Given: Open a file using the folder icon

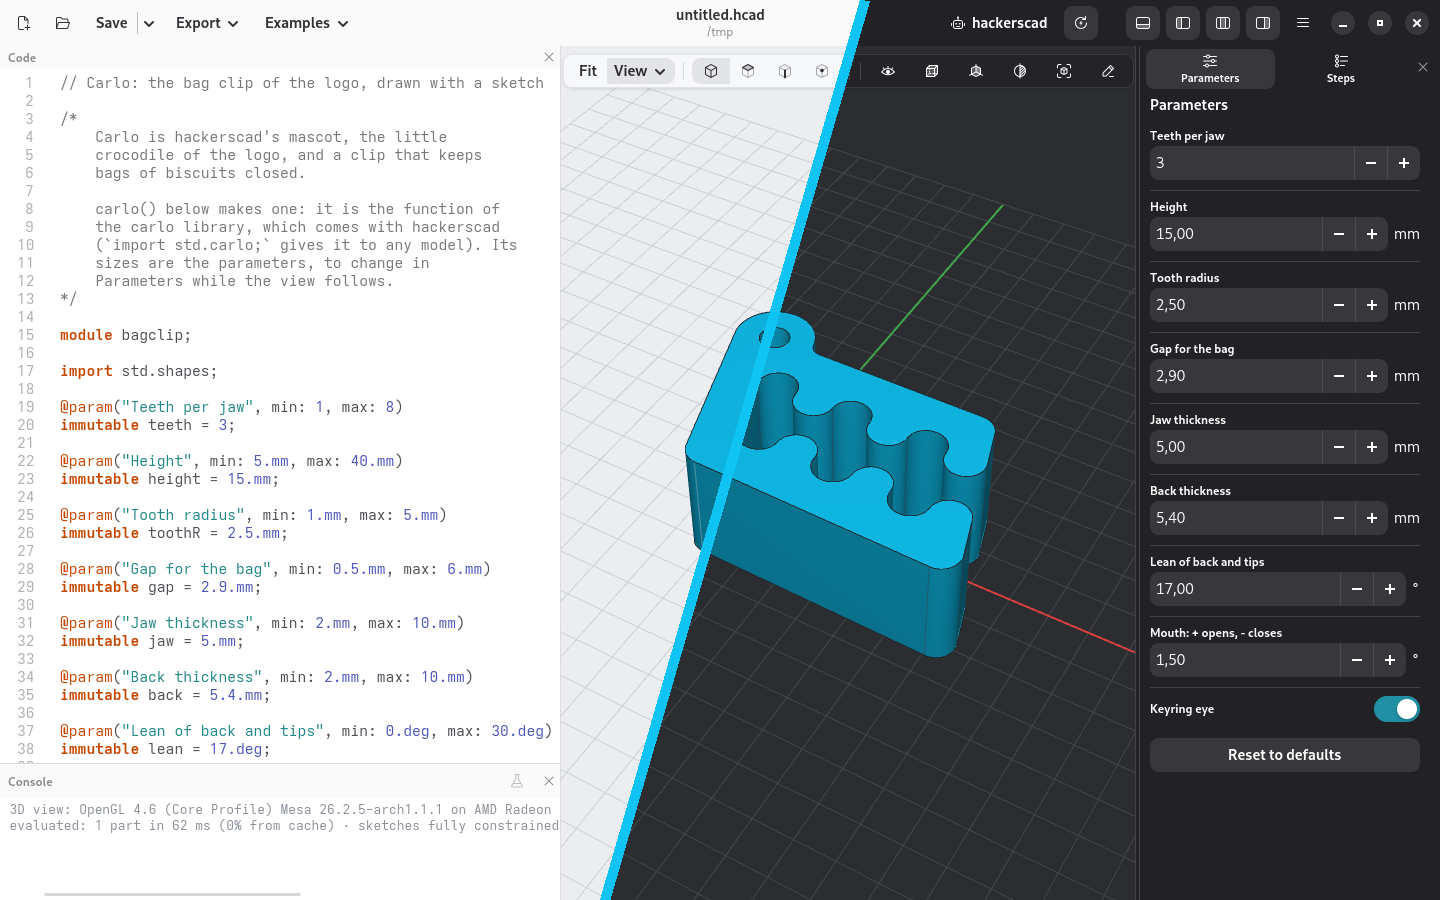Looking at the screenshot, I should tap(63, 23).
